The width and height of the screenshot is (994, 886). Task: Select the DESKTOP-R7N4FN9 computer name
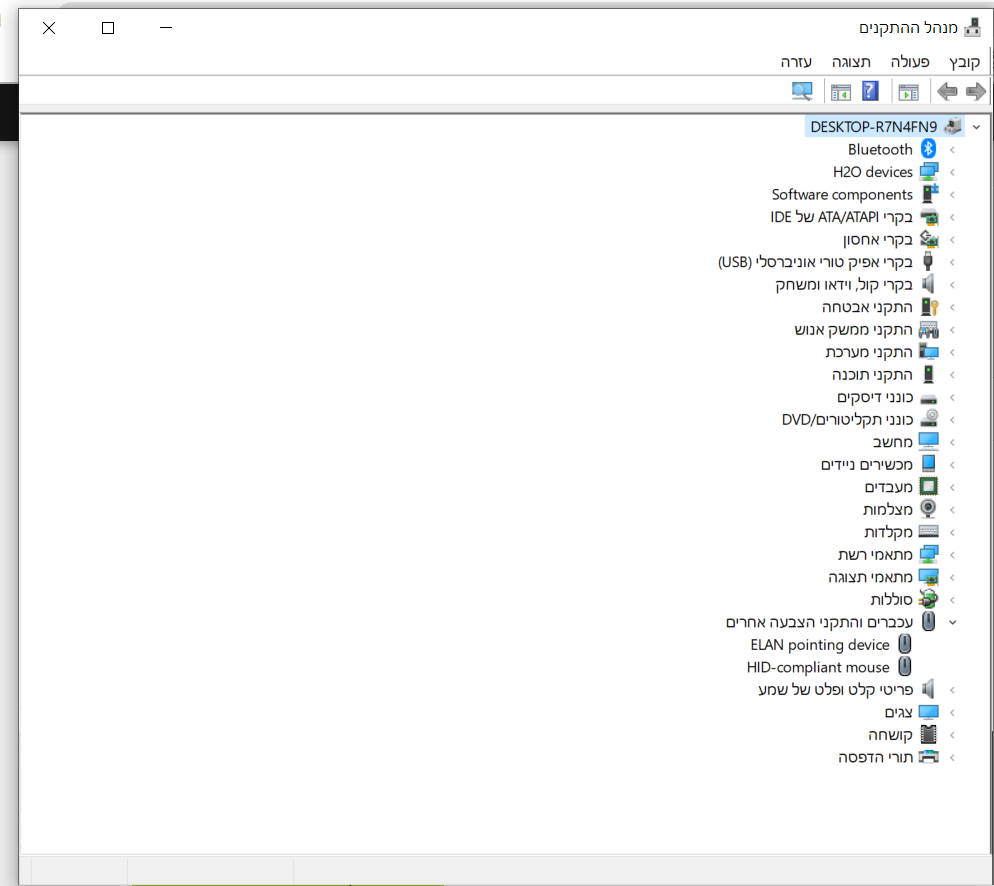[874, 127]
